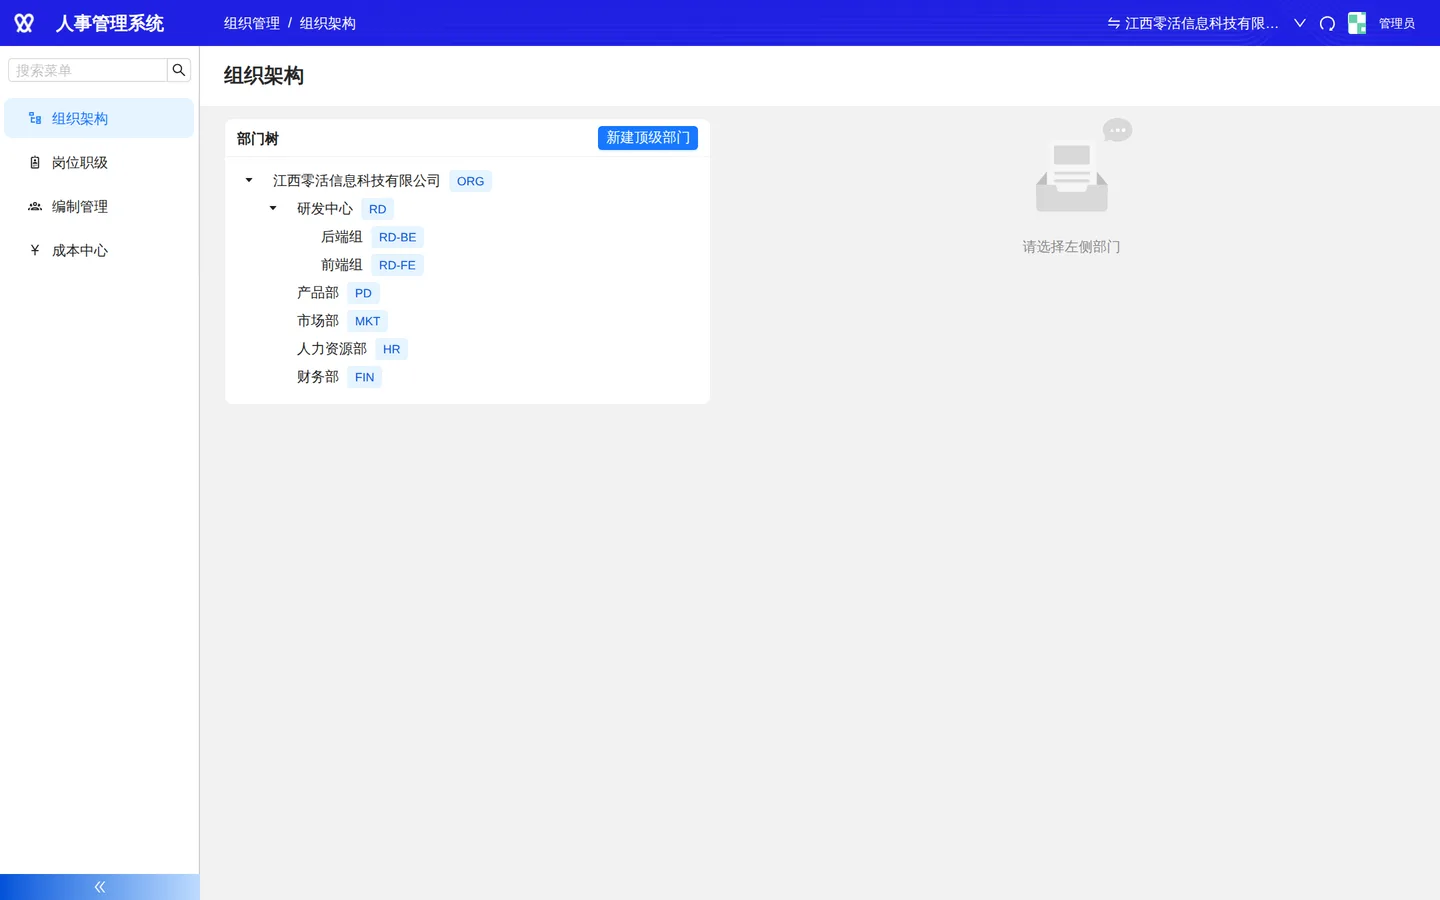Select the 后端组 department
Image resolution: width=1440 pixels, height=900 pixels.
342,237
